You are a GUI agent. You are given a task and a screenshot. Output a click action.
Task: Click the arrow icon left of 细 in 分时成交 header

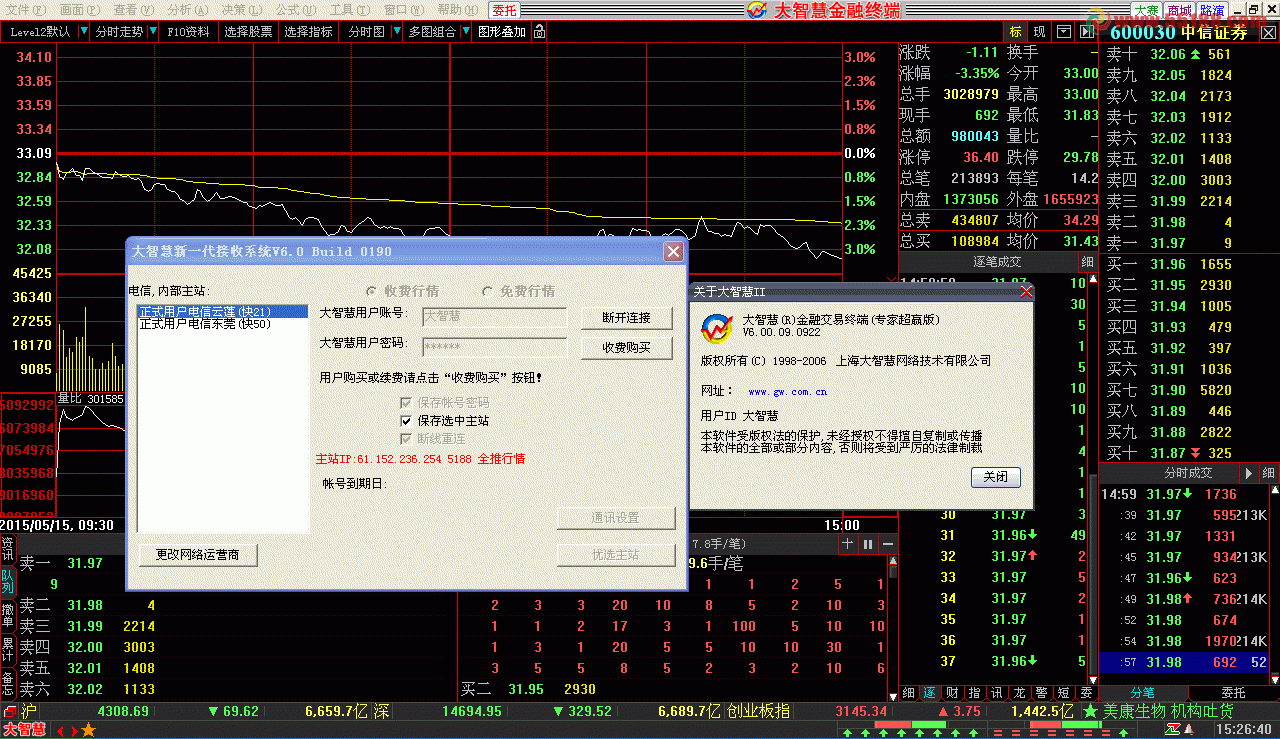pyautogui.click(x=1249, y=473)
